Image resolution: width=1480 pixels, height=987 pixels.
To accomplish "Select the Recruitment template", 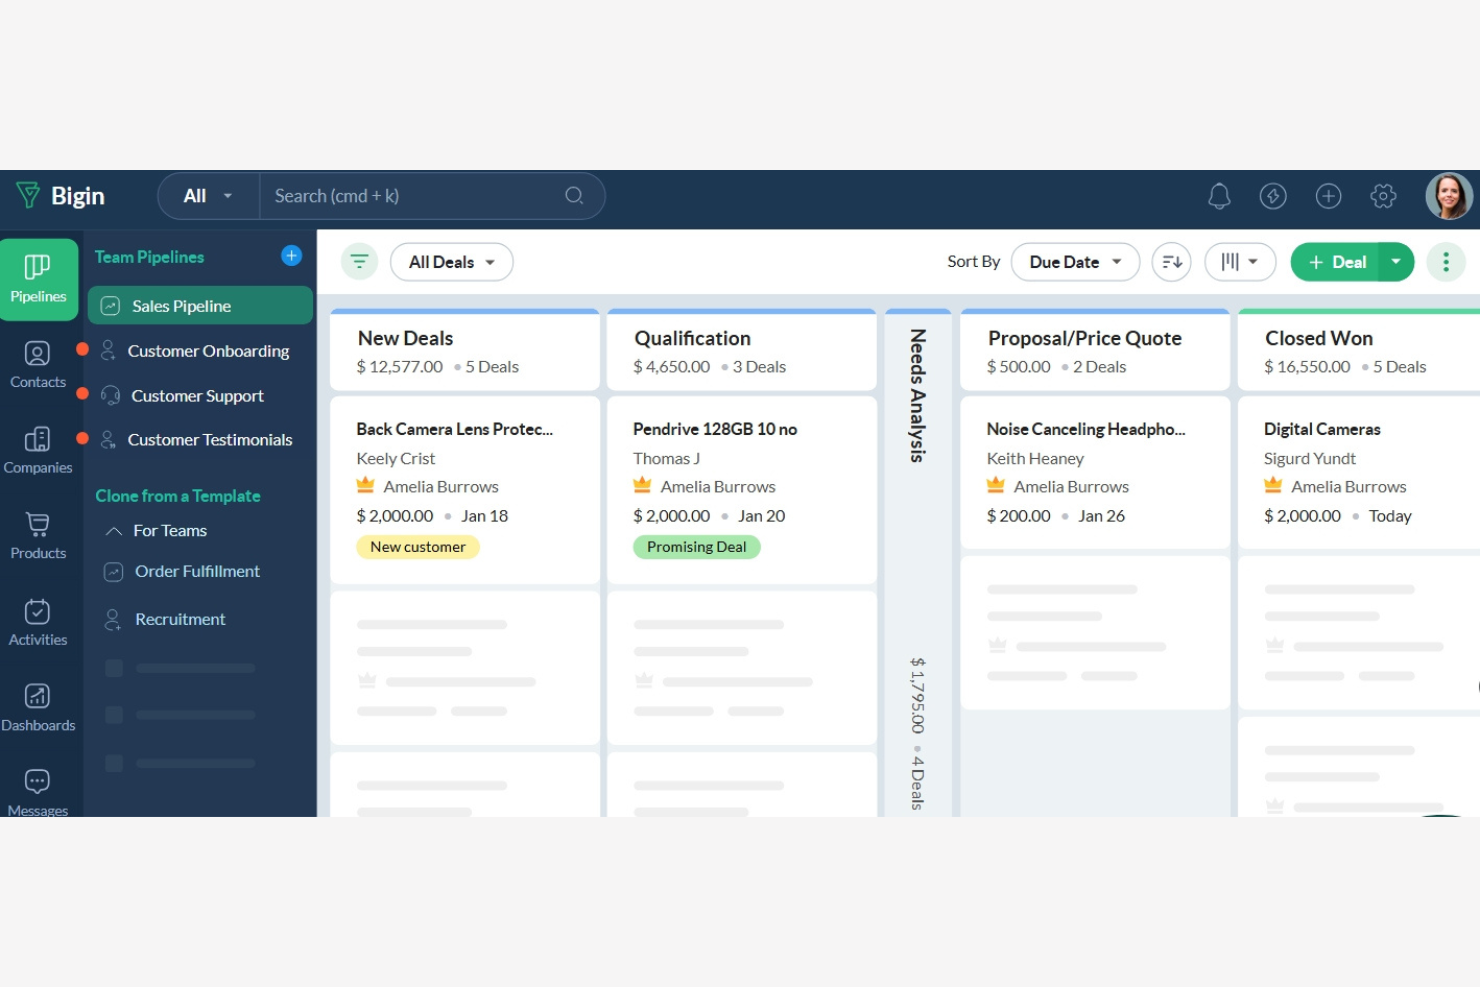I will [x=180, y=619].
